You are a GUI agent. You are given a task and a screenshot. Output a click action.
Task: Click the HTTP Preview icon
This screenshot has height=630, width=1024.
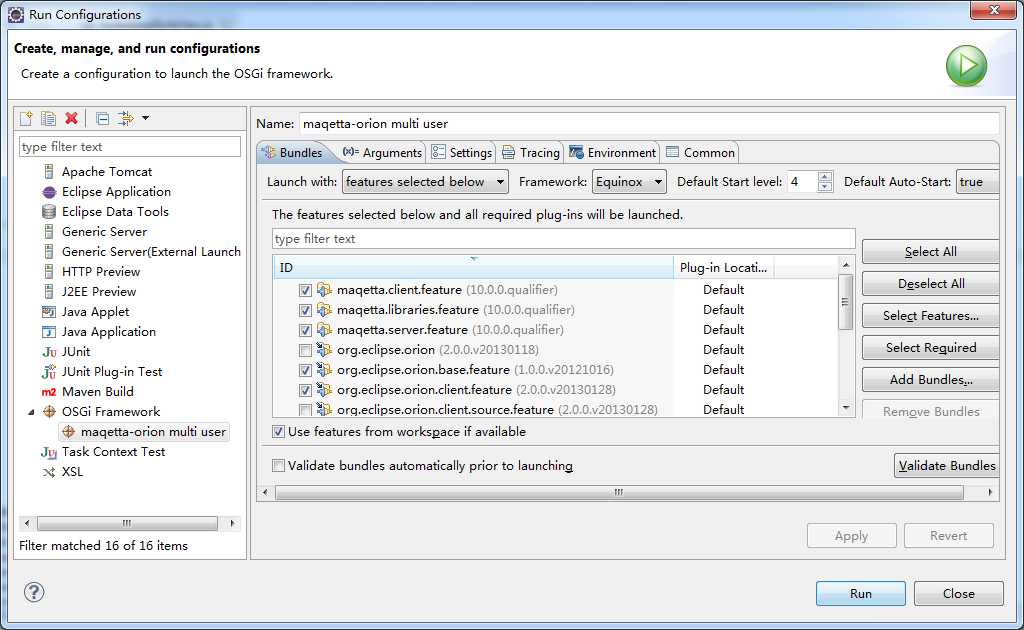tap(49, 272)
